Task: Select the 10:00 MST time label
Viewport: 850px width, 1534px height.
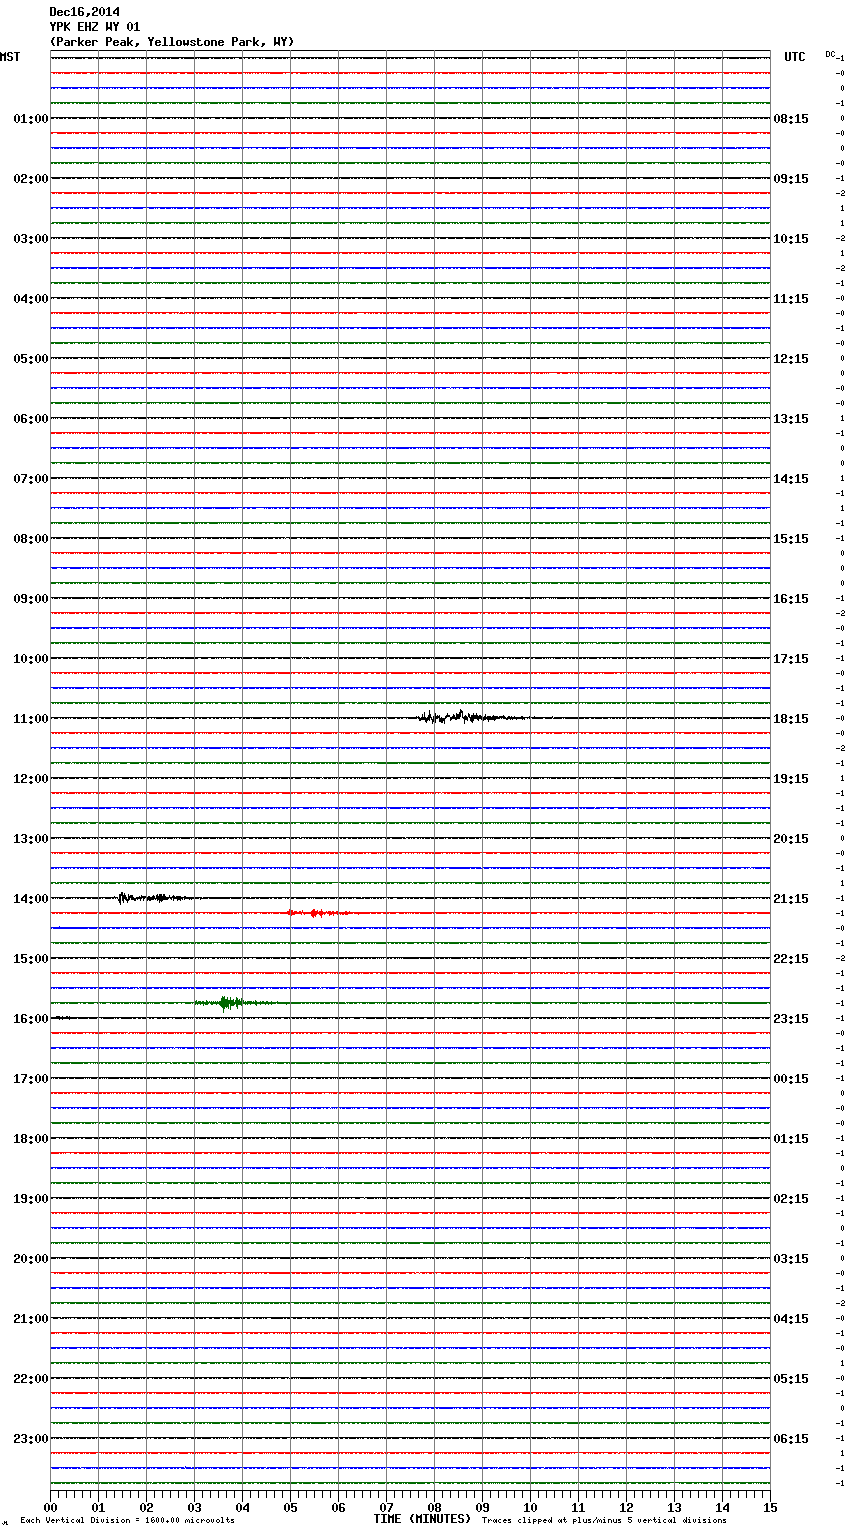Action: tap(31, 659)
